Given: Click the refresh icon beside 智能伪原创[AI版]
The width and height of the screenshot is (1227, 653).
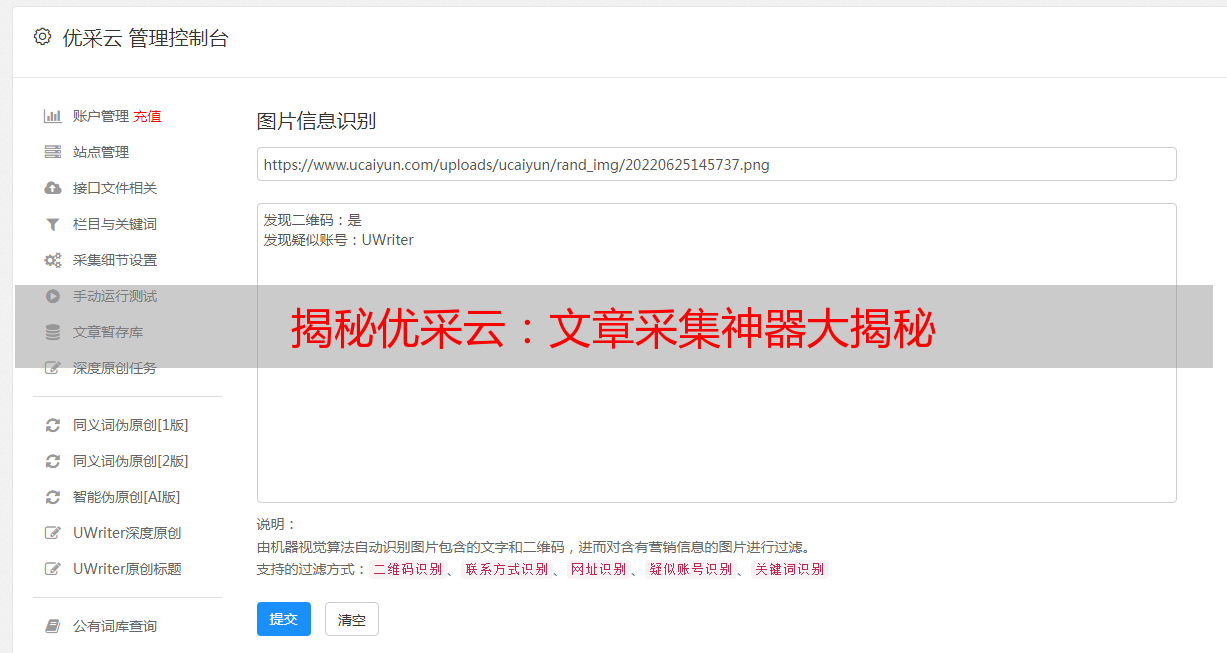Looking at the screenshot, I should [x=53, y=497].
